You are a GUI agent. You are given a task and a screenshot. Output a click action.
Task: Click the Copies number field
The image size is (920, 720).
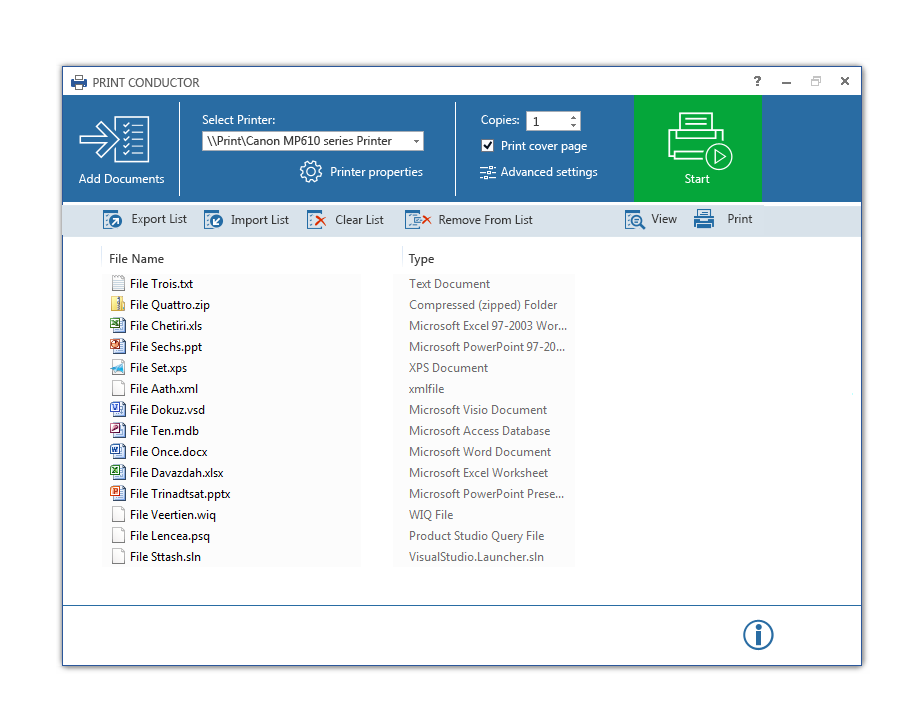click(547, 121)
